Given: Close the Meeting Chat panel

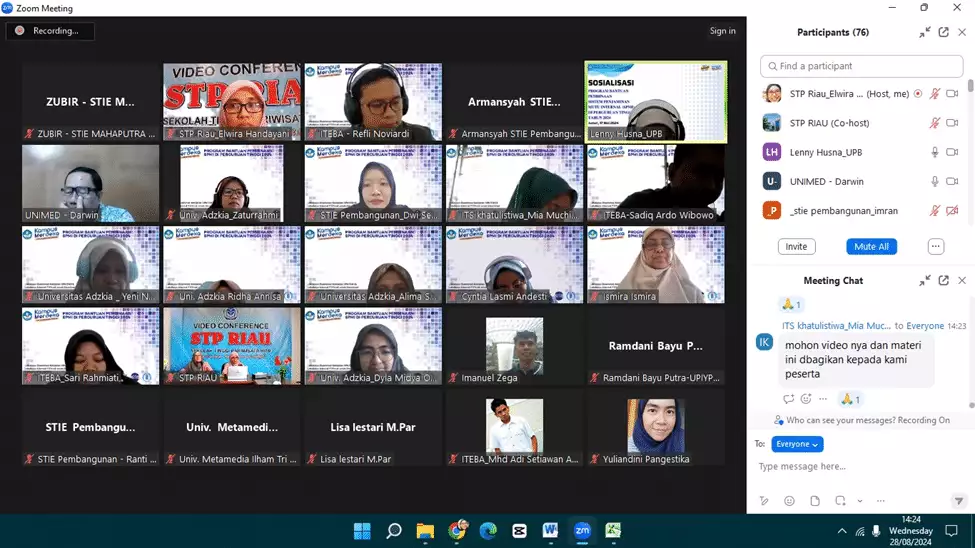Looking at the screenshot, I should click(x=962, y=281).
